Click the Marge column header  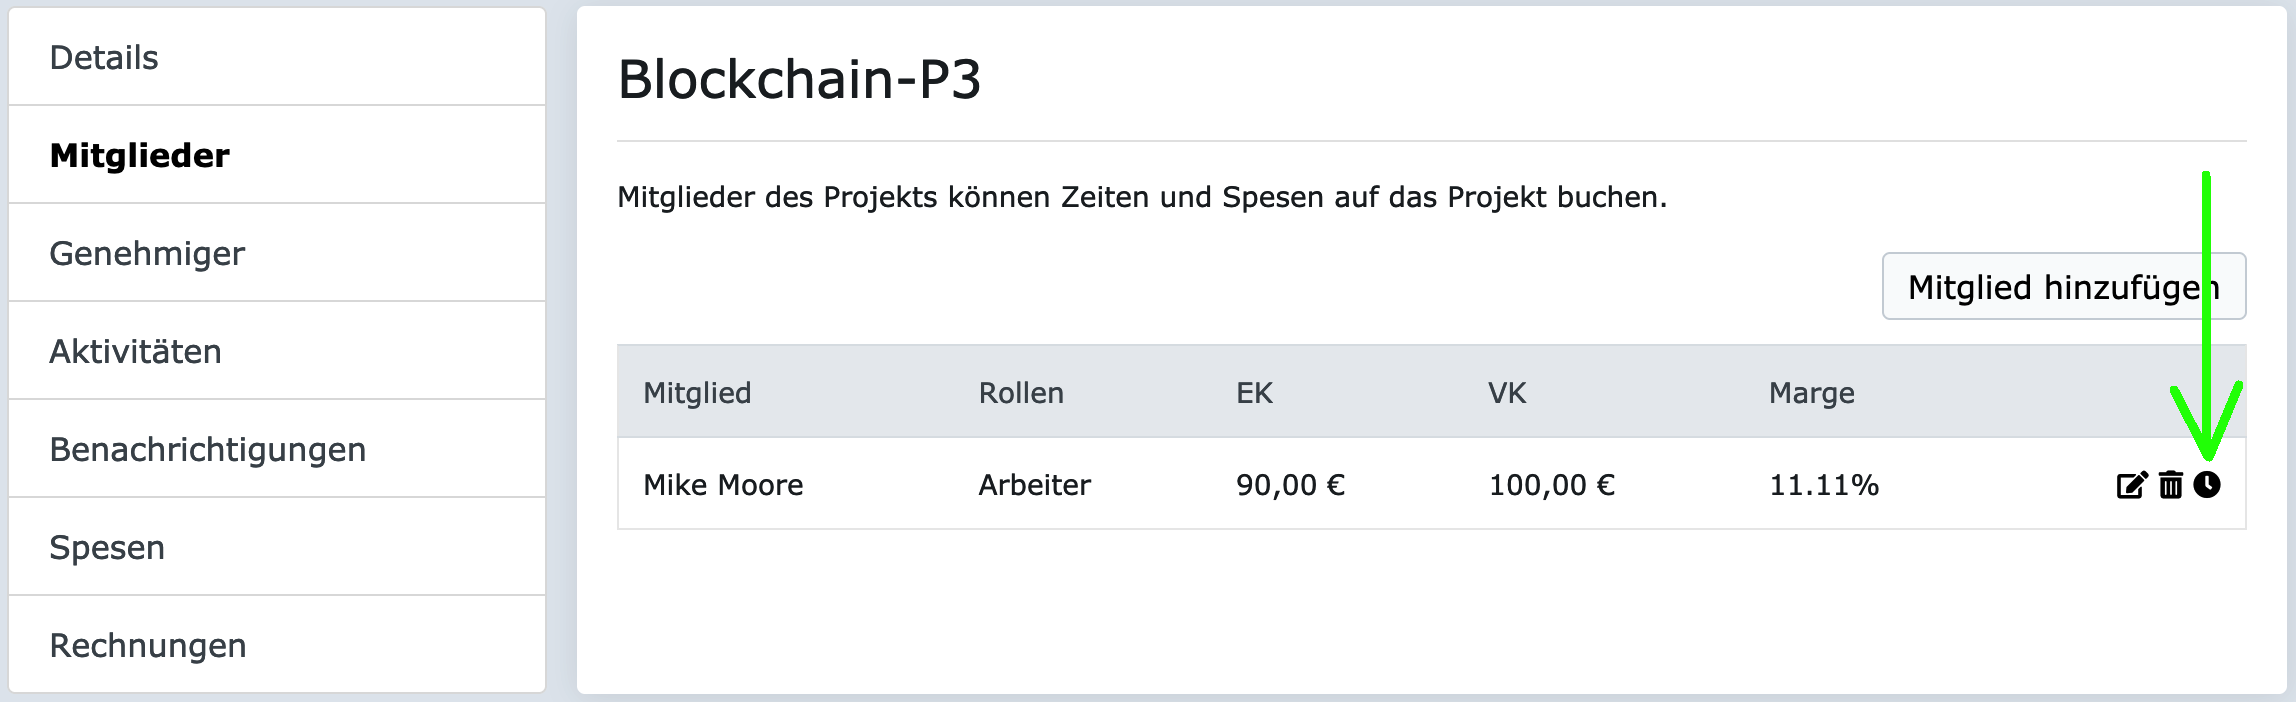click(1811, 393)
